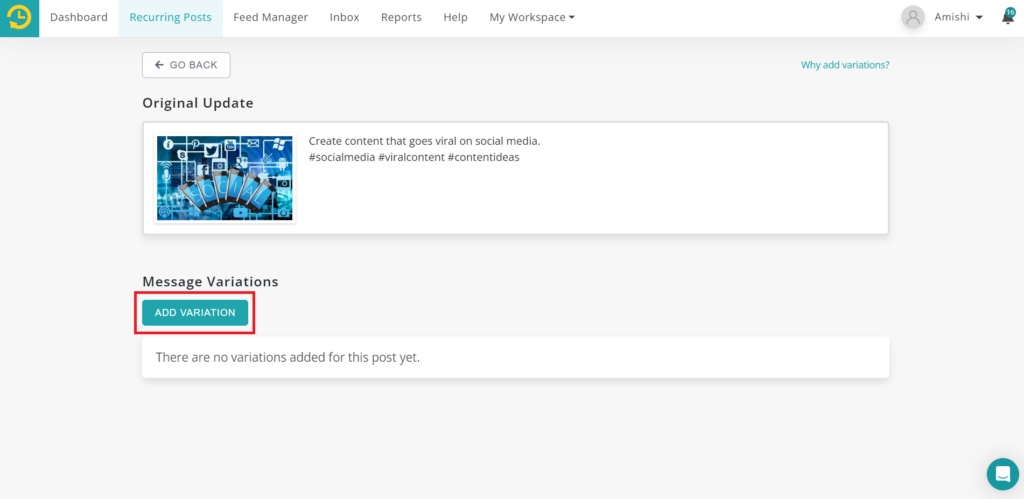This screenshot has height=499, width=1024.
Task: Click the GO BACK button
Action: [186, 65]
